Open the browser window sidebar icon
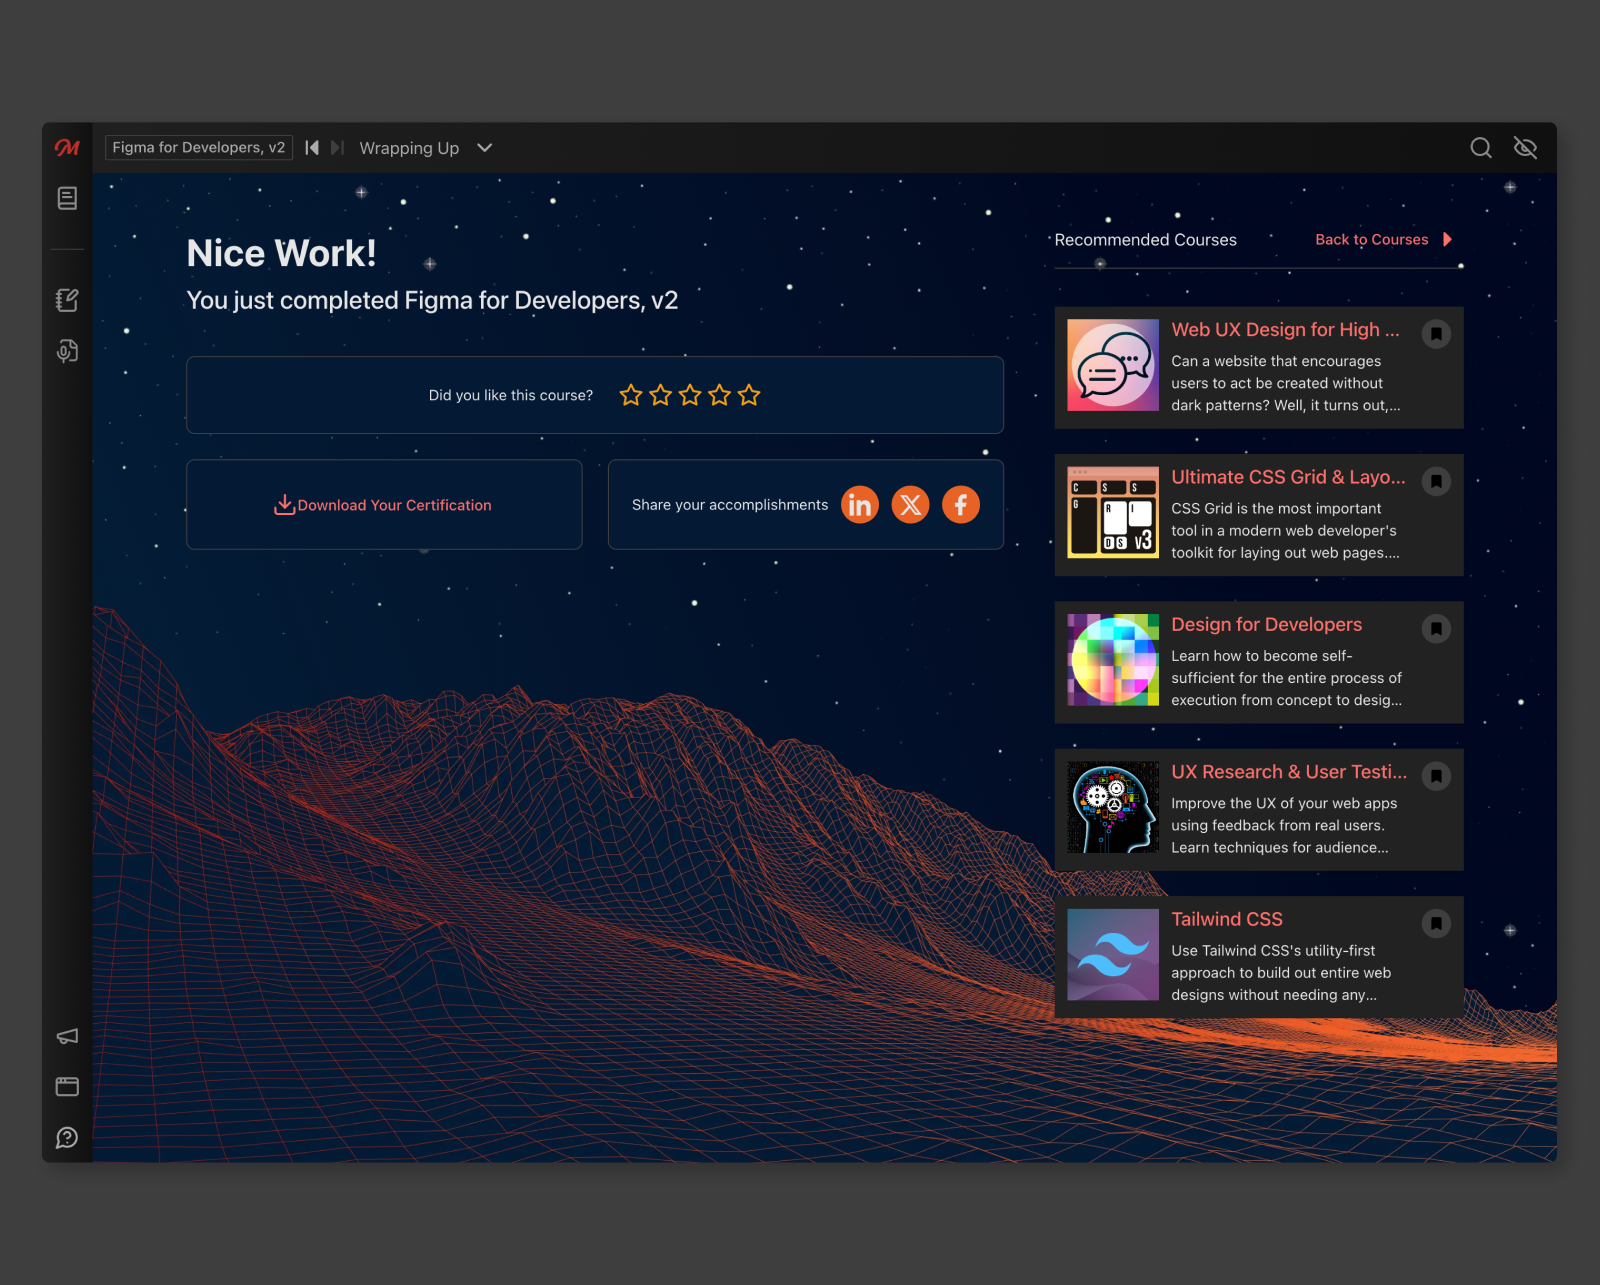The width and height of the screenshot is (1600, 1285). pyautogui.click(x=67, y=1087)
